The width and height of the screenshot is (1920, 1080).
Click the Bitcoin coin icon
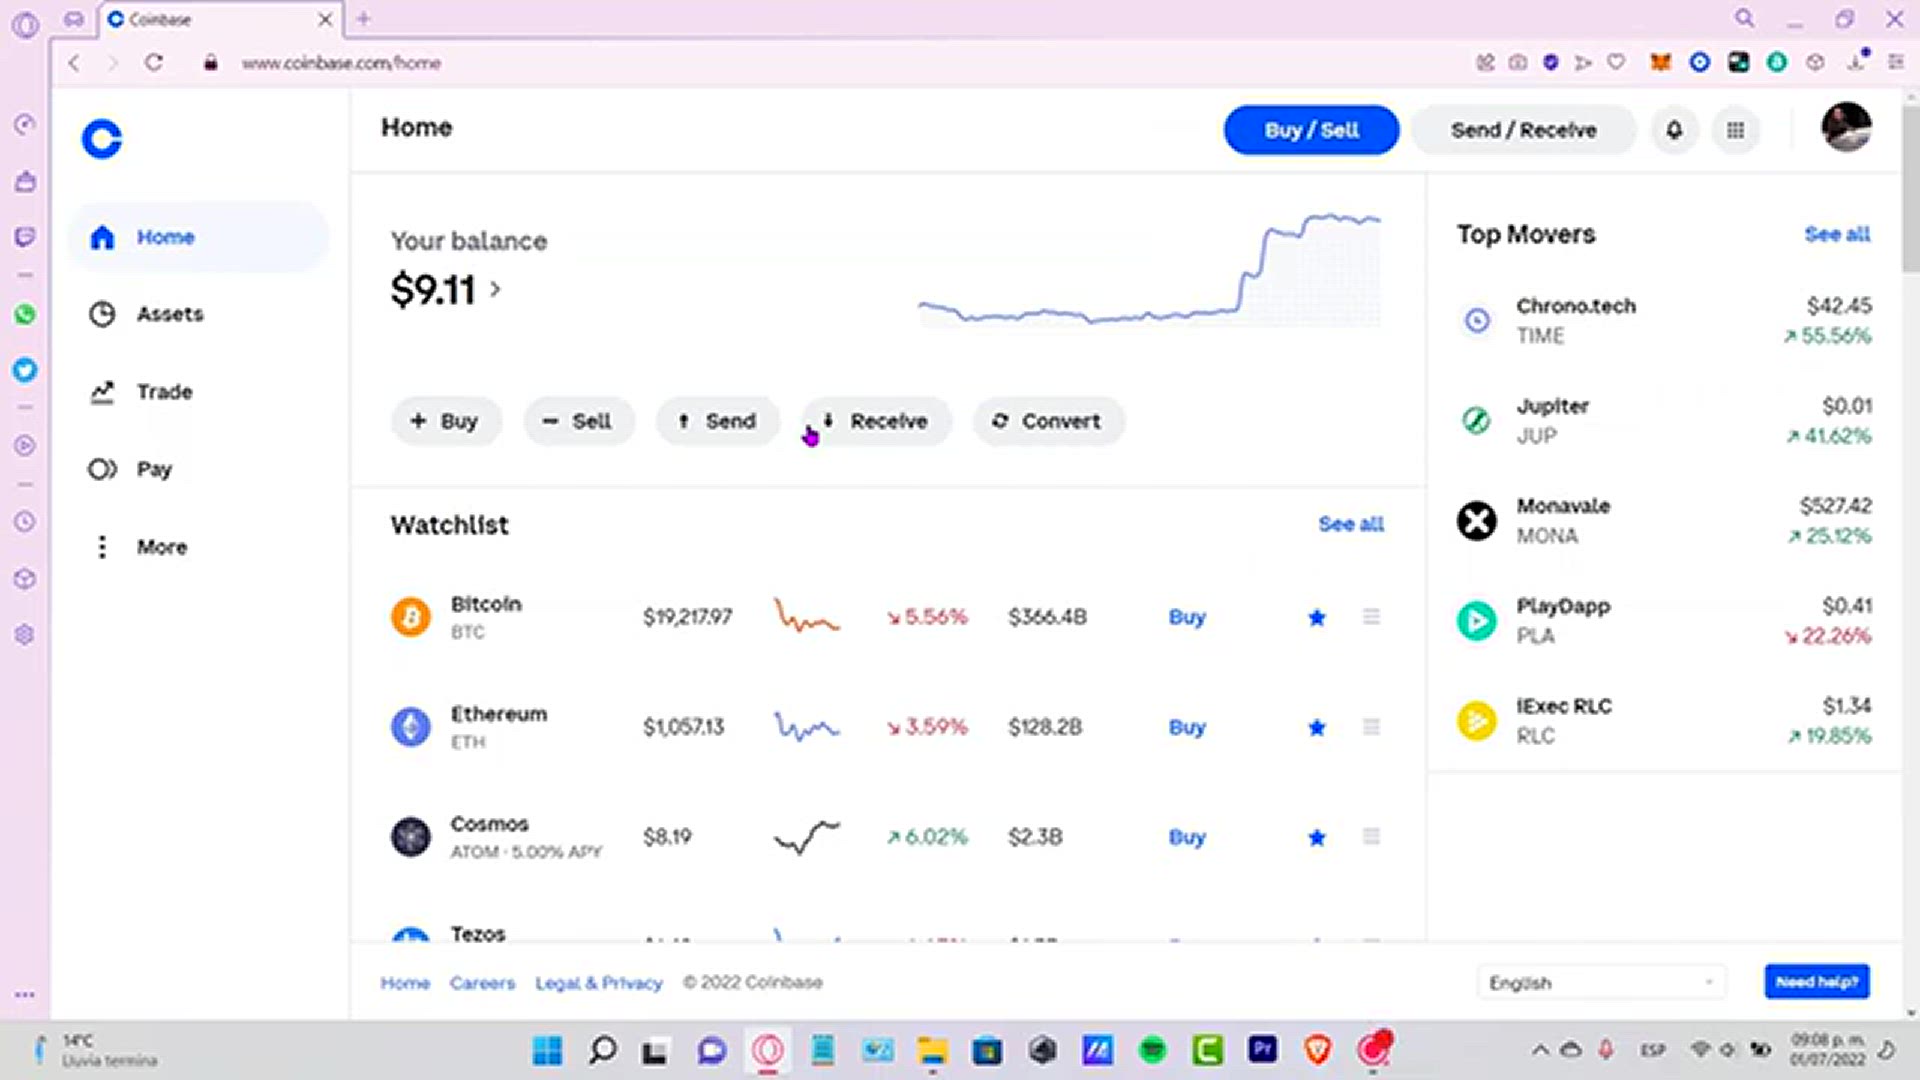pos(410,617)
